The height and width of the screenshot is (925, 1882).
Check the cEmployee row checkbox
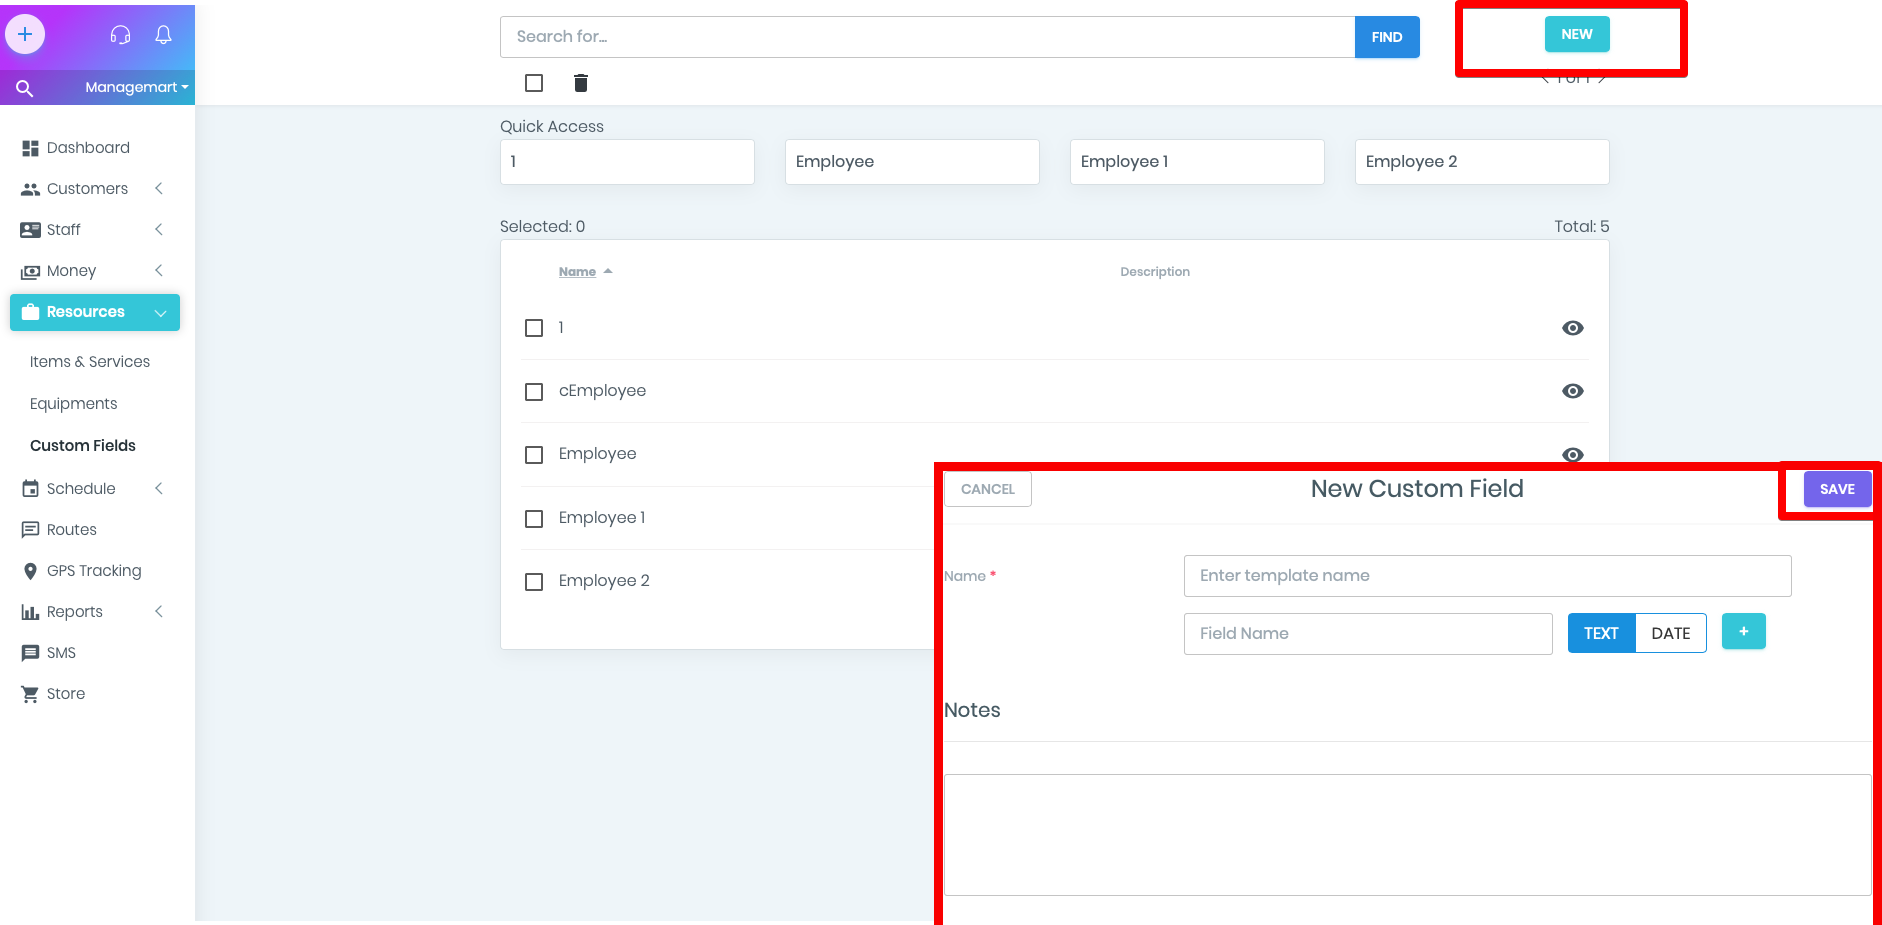pyautogui.click(x=534, y=392)
